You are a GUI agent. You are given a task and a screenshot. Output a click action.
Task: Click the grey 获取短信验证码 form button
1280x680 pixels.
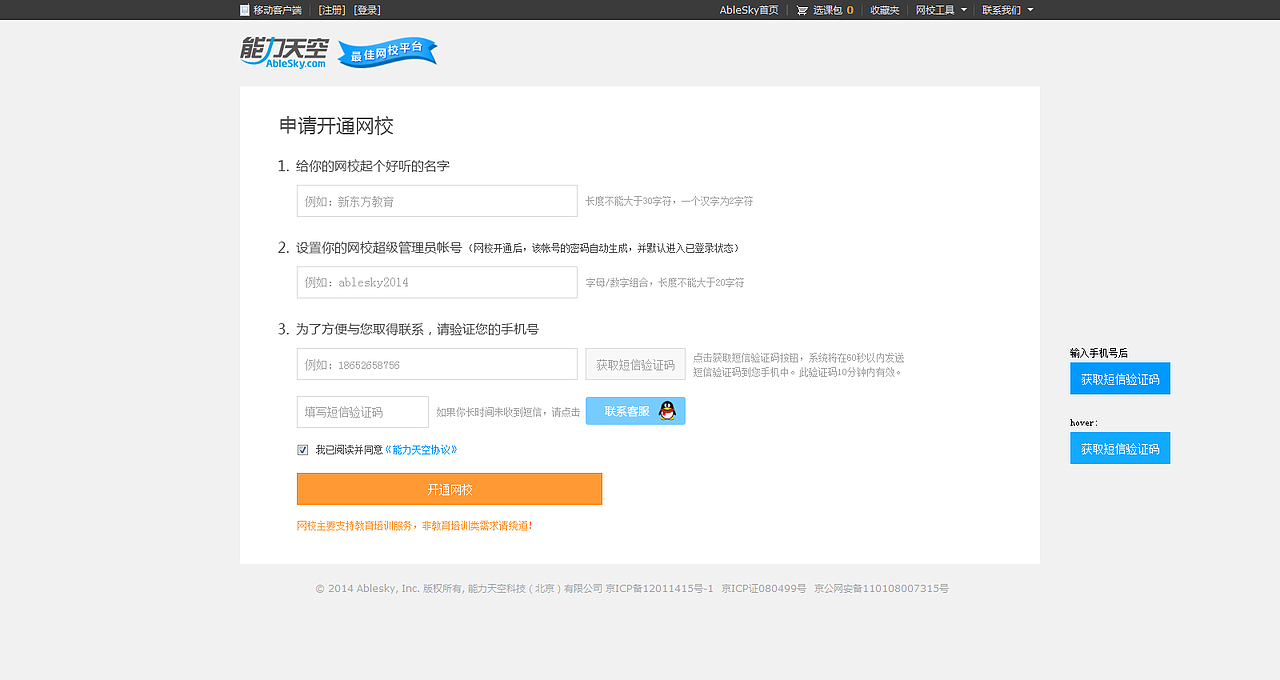(635, 364)
